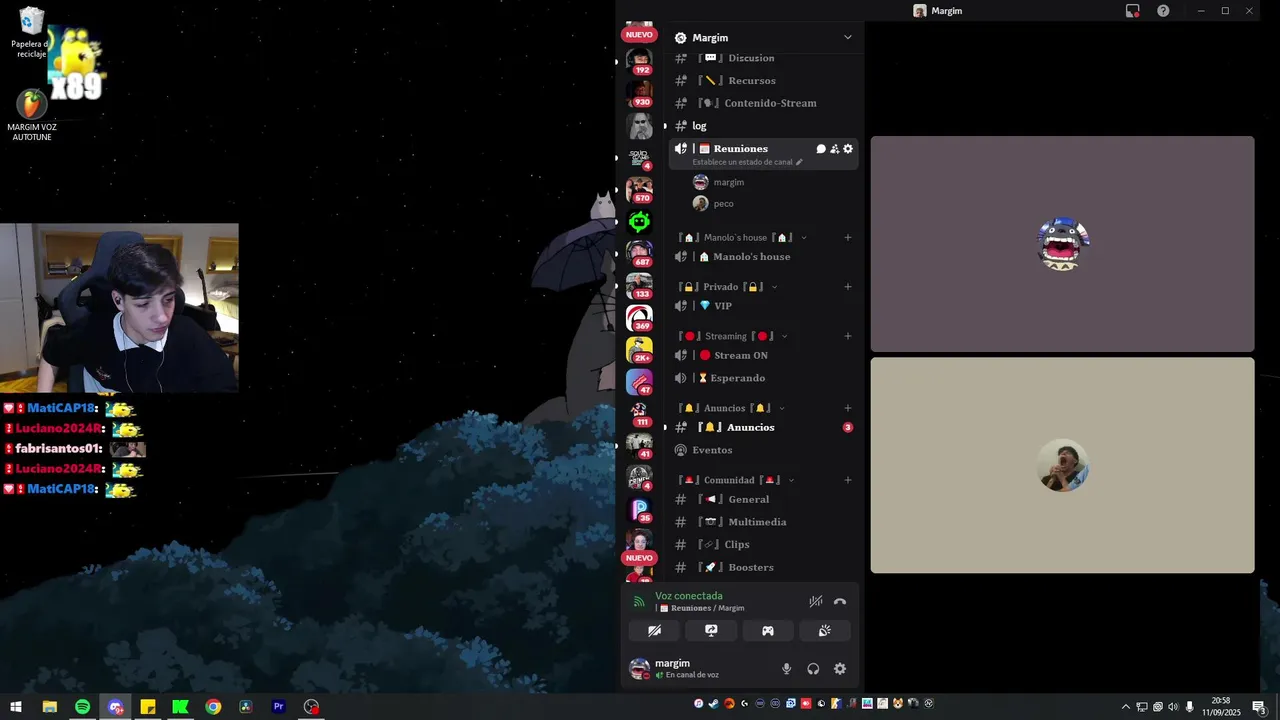Open the Clips text channel
1280x720 pixels.
click(764, 545)
